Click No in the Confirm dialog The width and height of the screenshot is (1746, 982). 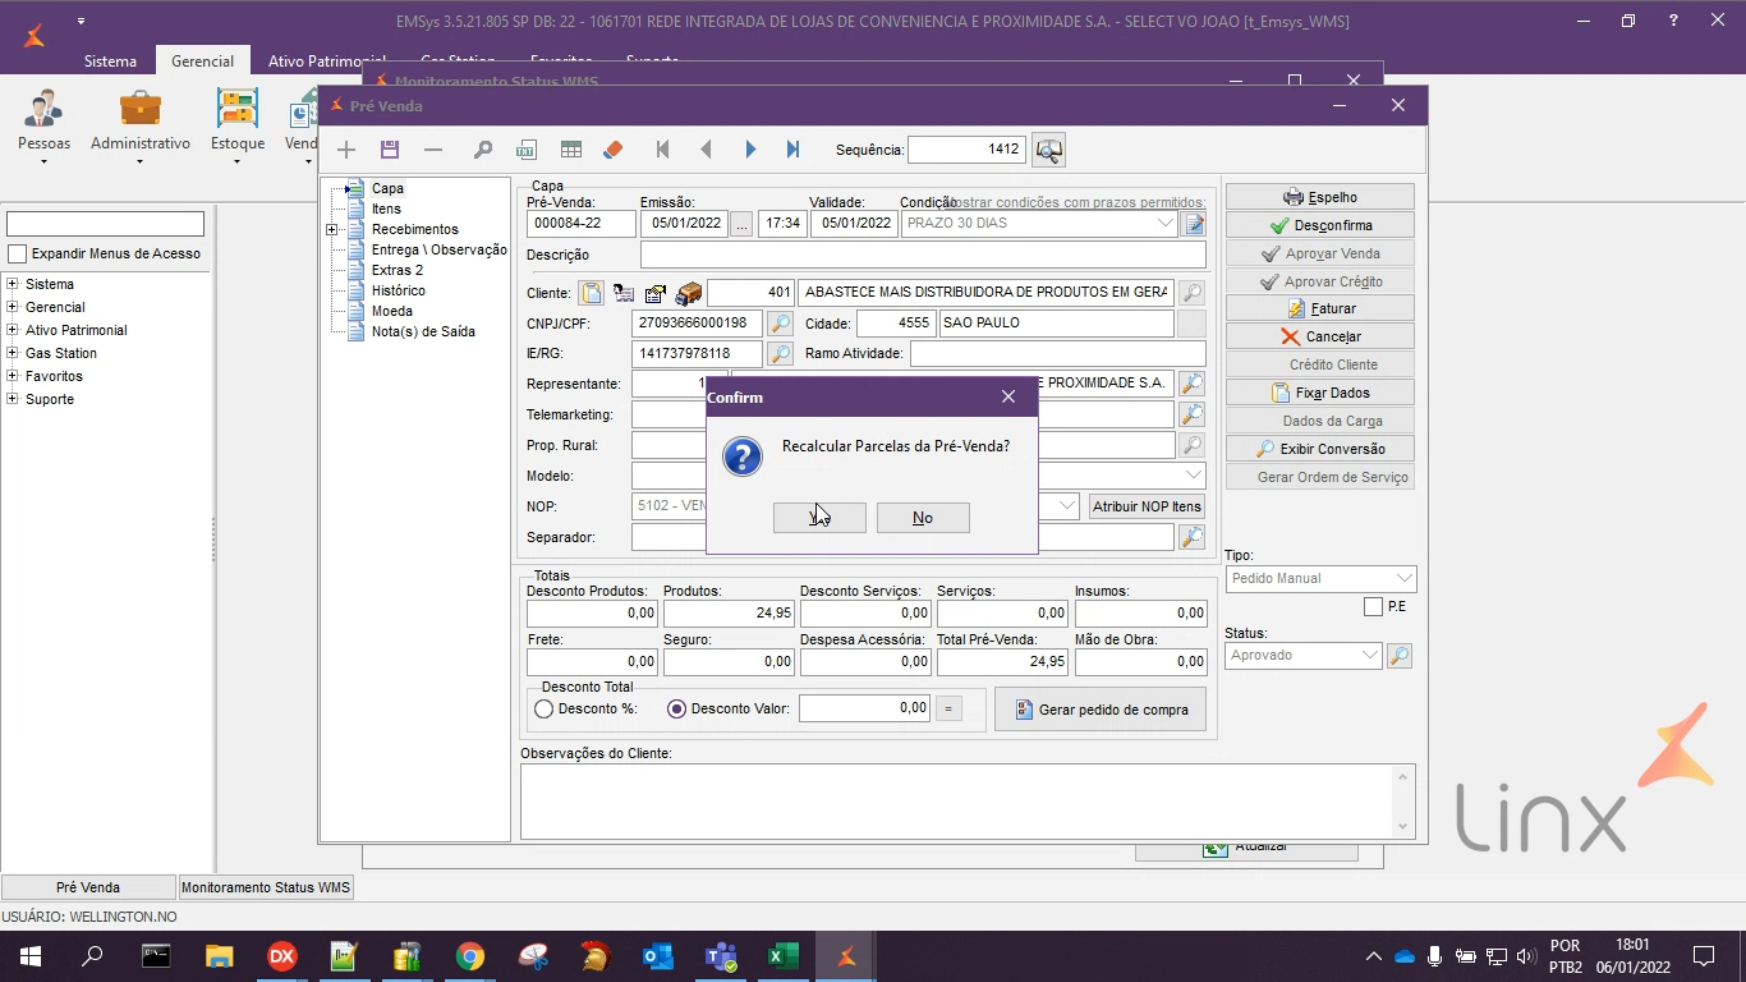[x=922, y=518]
